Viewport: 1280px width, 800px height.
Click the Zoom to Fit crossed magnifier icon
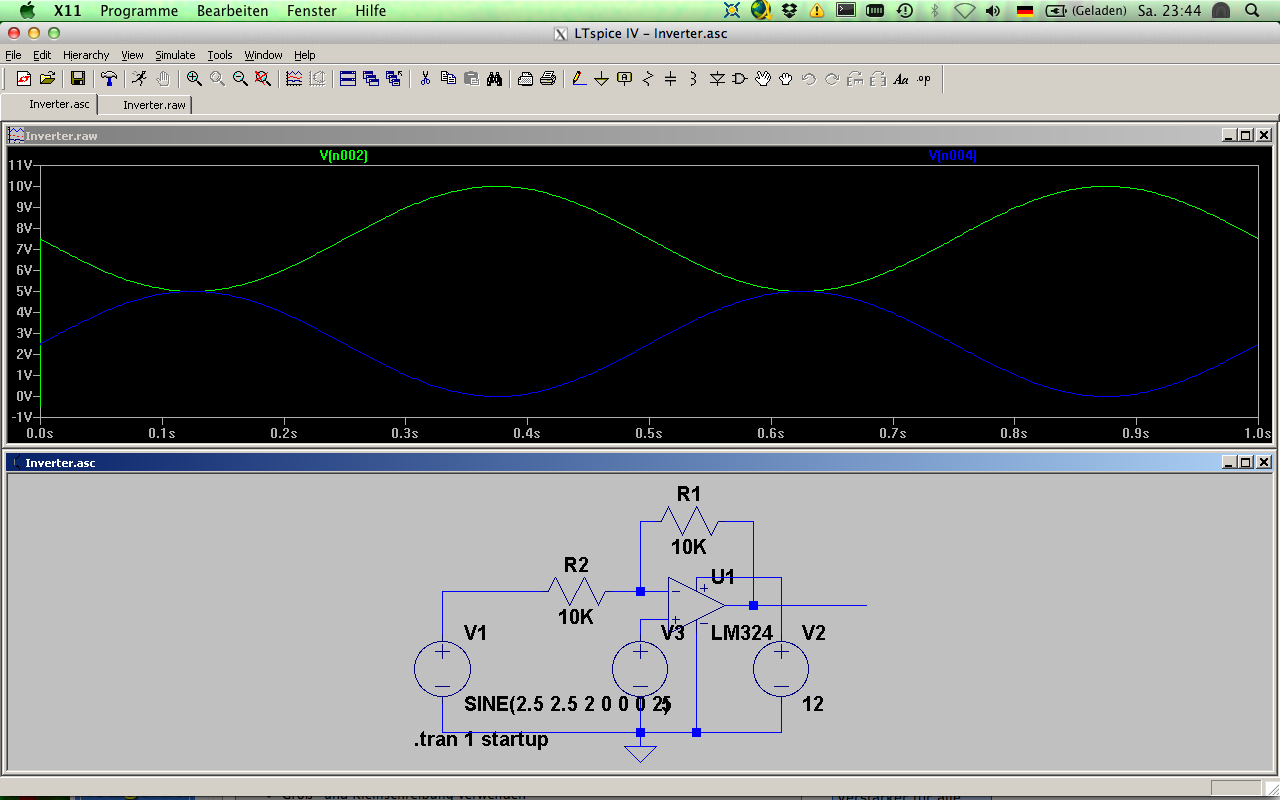[x=263, y=79]
